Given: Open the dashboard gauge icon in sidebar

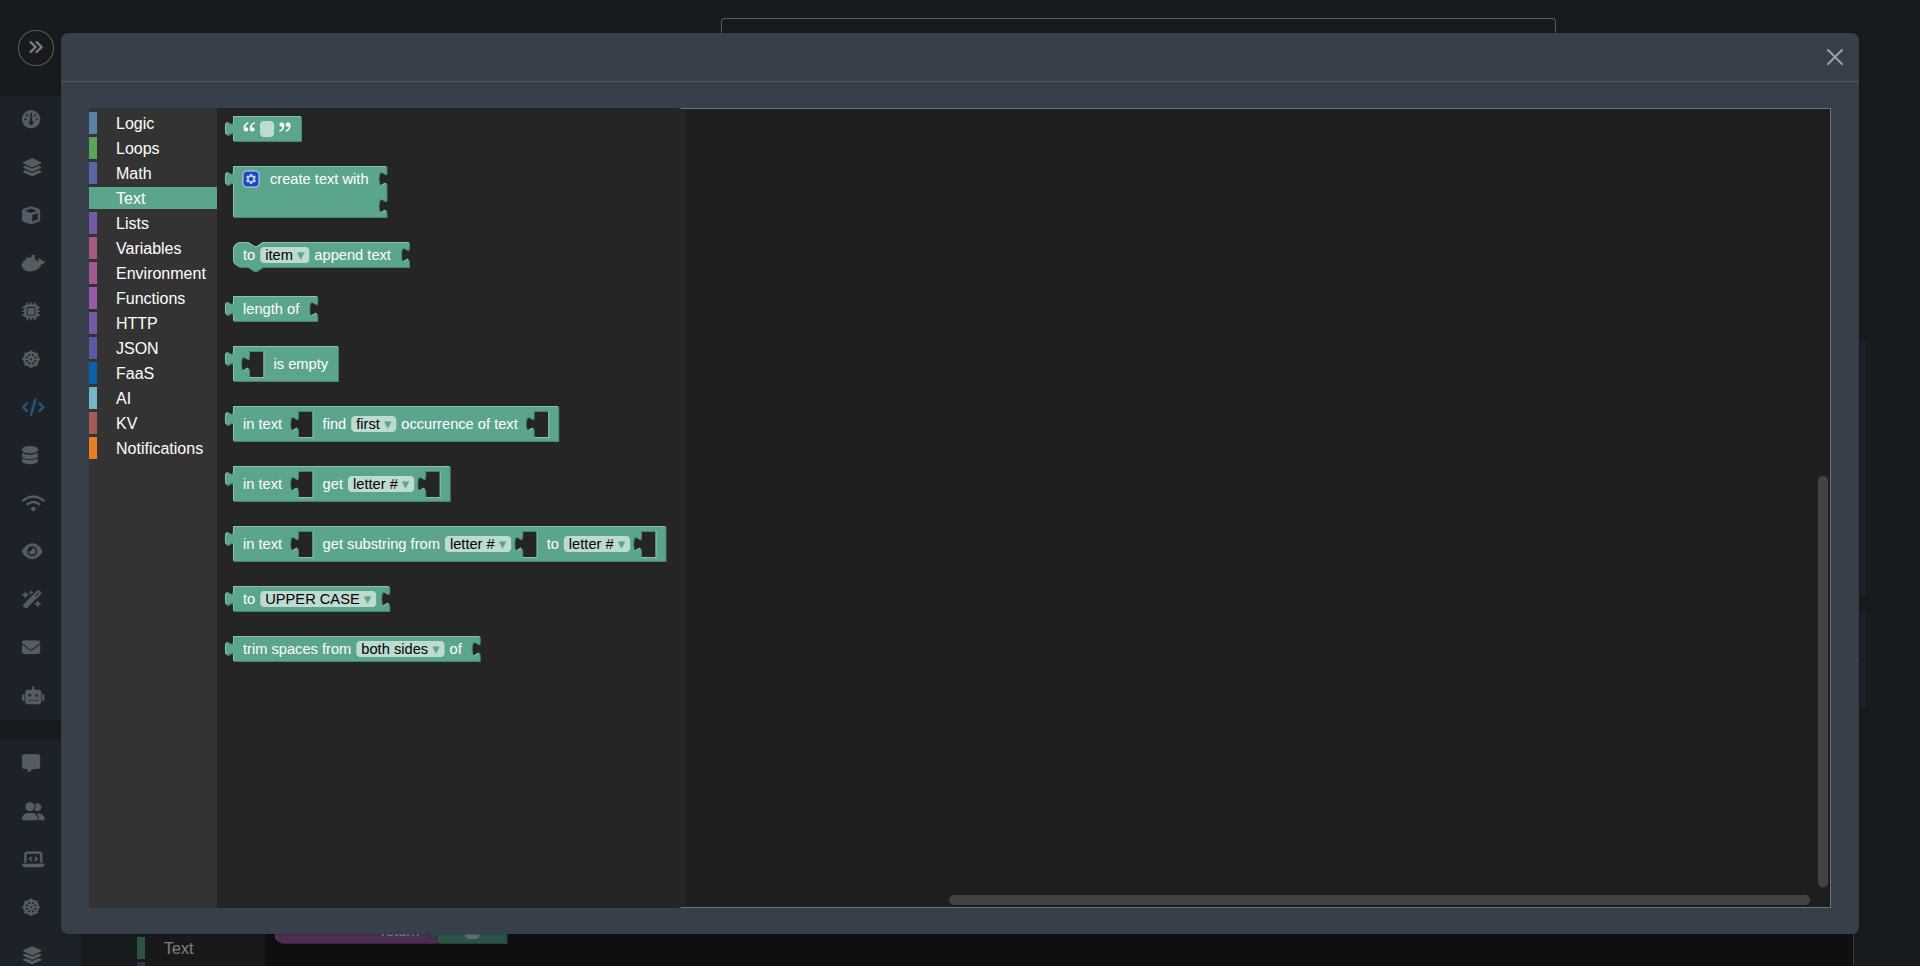Looking at the screenshot, I should click(x=32, y=119).
